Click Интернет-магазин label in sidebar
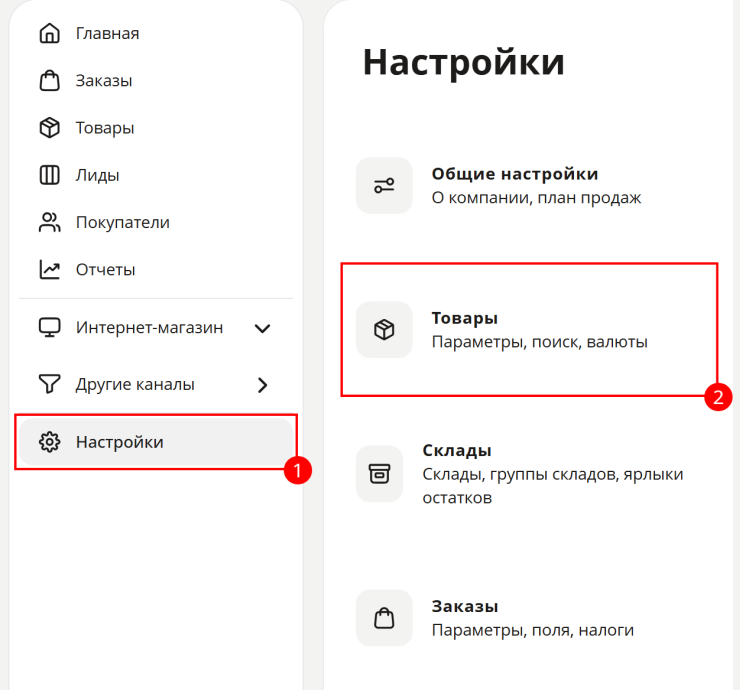This screenshot has height=690, width=740. click(x=150, y=328)
